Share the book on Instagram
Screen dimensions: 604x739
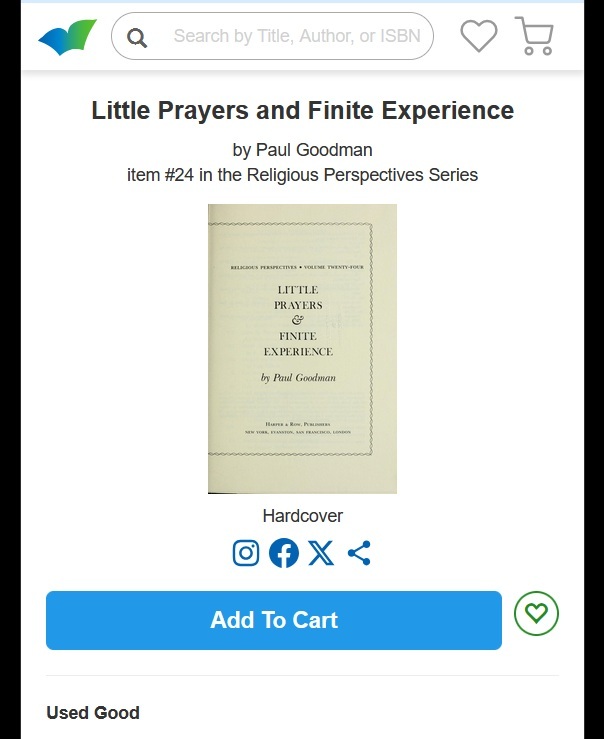246,553
